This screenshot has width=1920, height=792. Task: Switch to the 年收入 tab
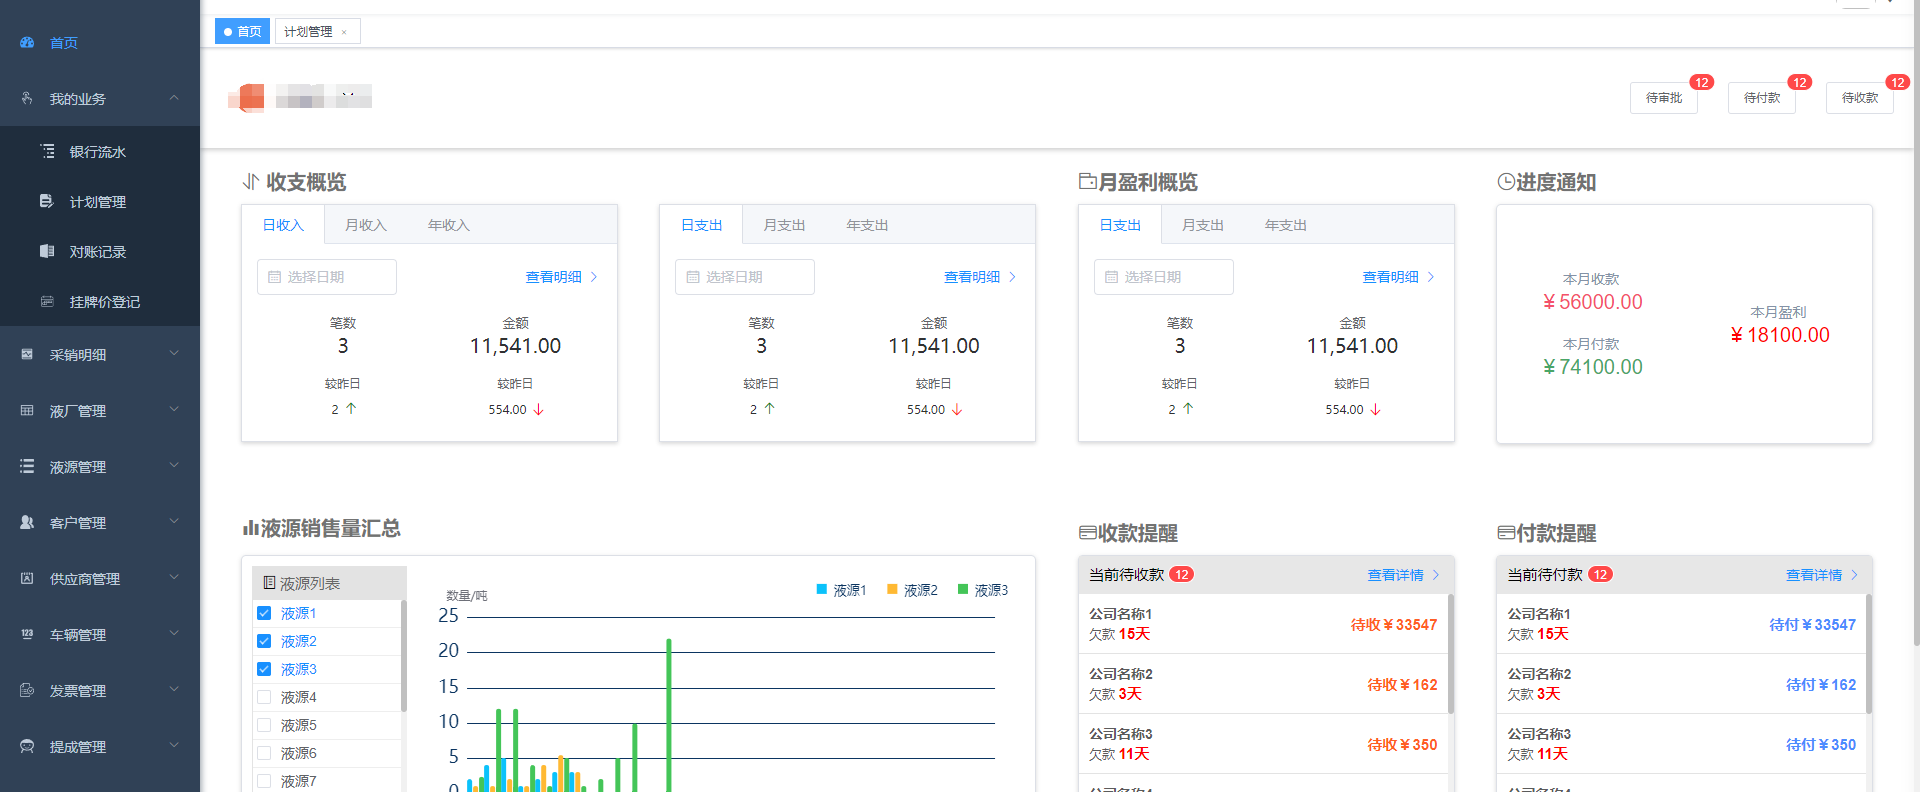449,225
